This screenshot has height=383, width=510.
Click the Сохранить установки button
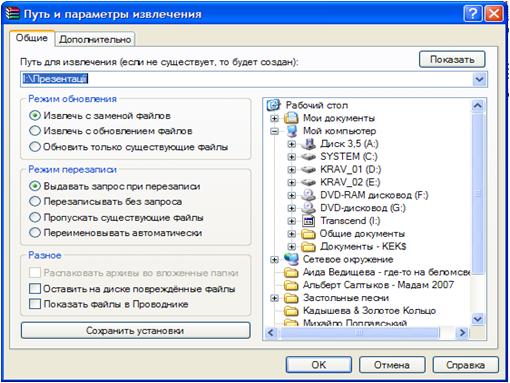(135, 330)
